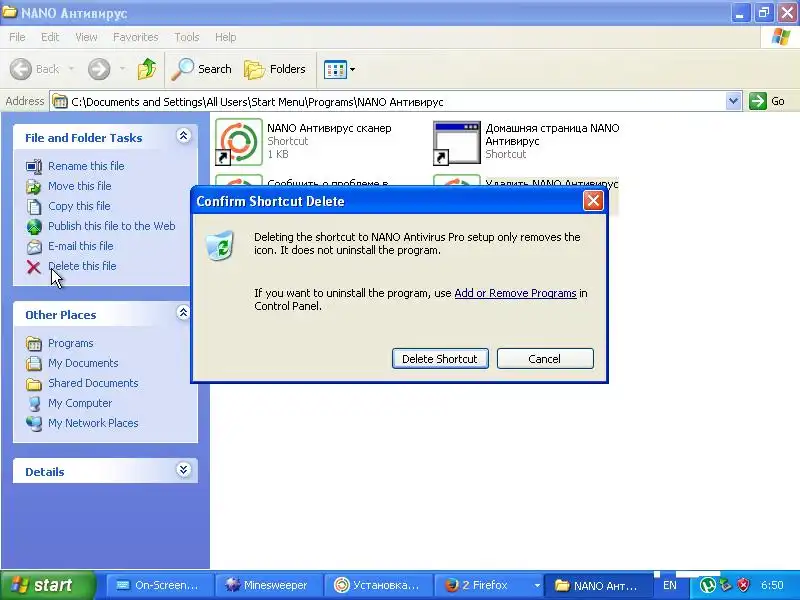Switch to Minesweeper taskbar button
Image resolution: width=800 pixels, height=600 pixels.
(x=269, y=585)
